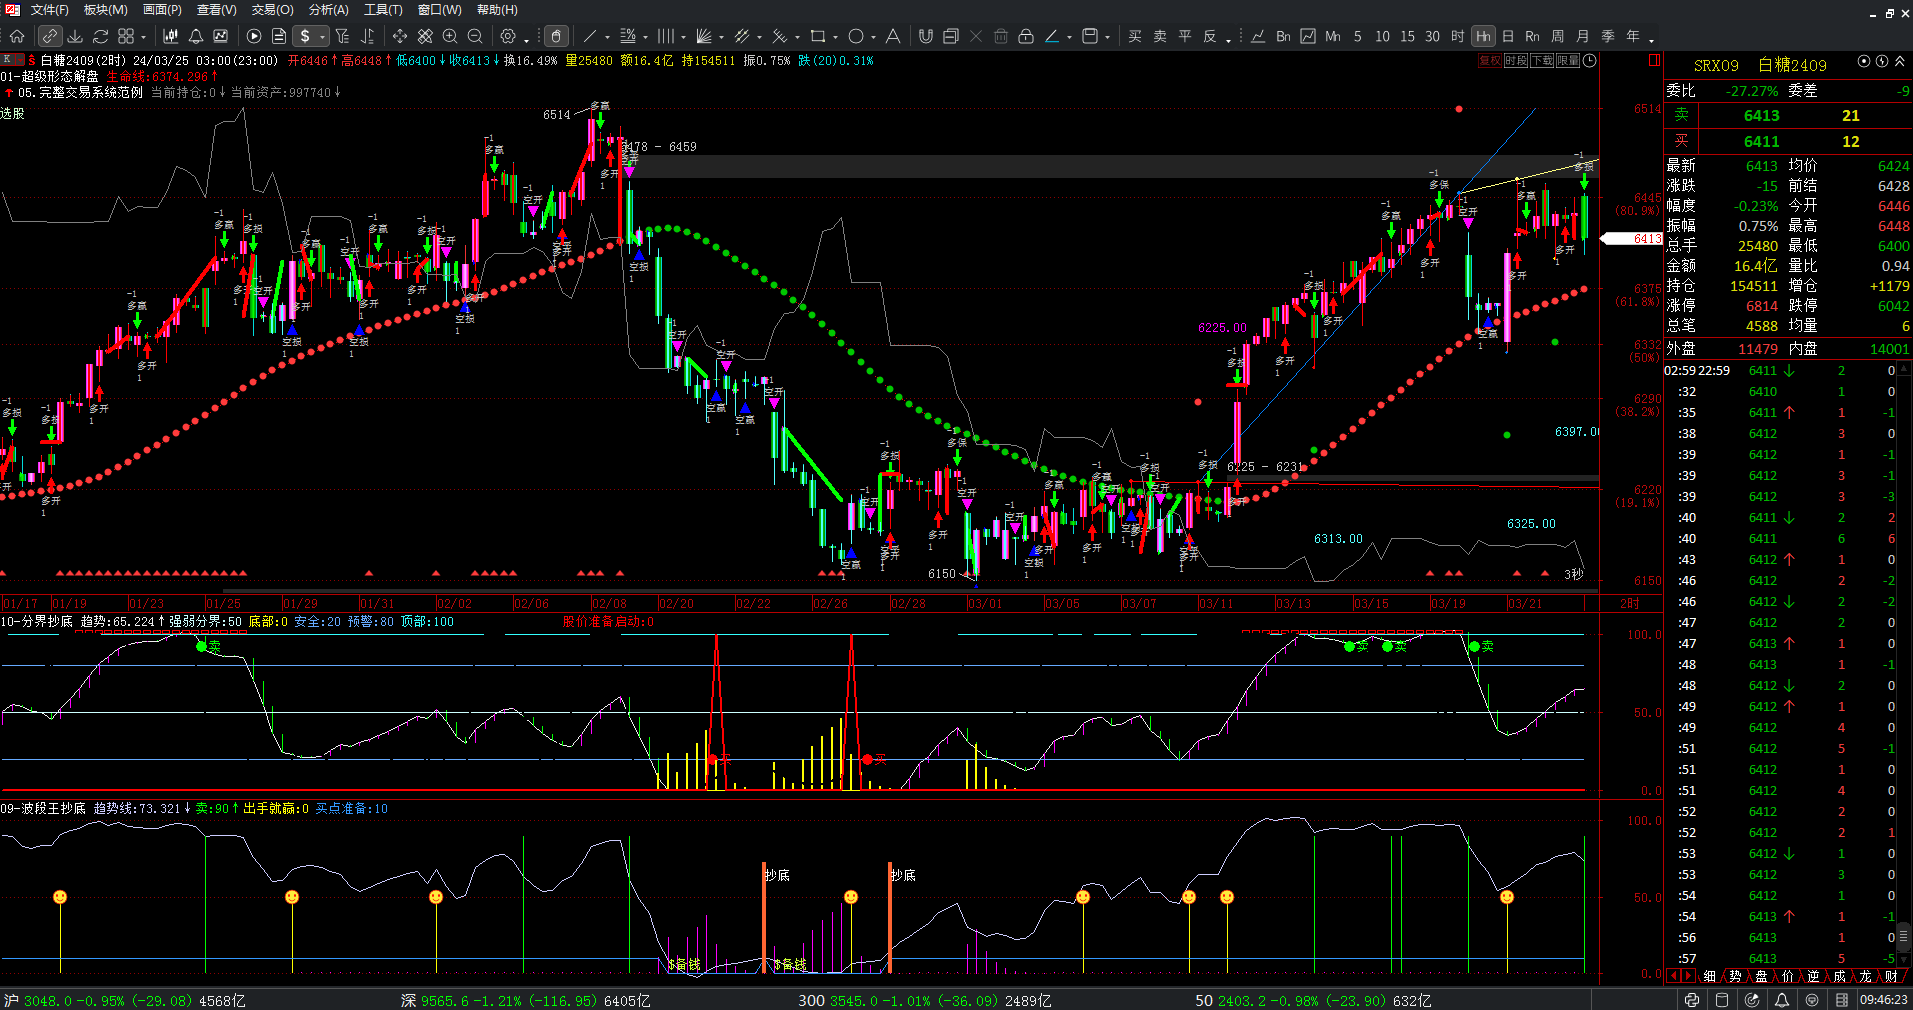The height and width of the screenshot is (1010, 1913).
Task: Expand the rectangle tool dropdown arrow
Action: click(835, 38)
